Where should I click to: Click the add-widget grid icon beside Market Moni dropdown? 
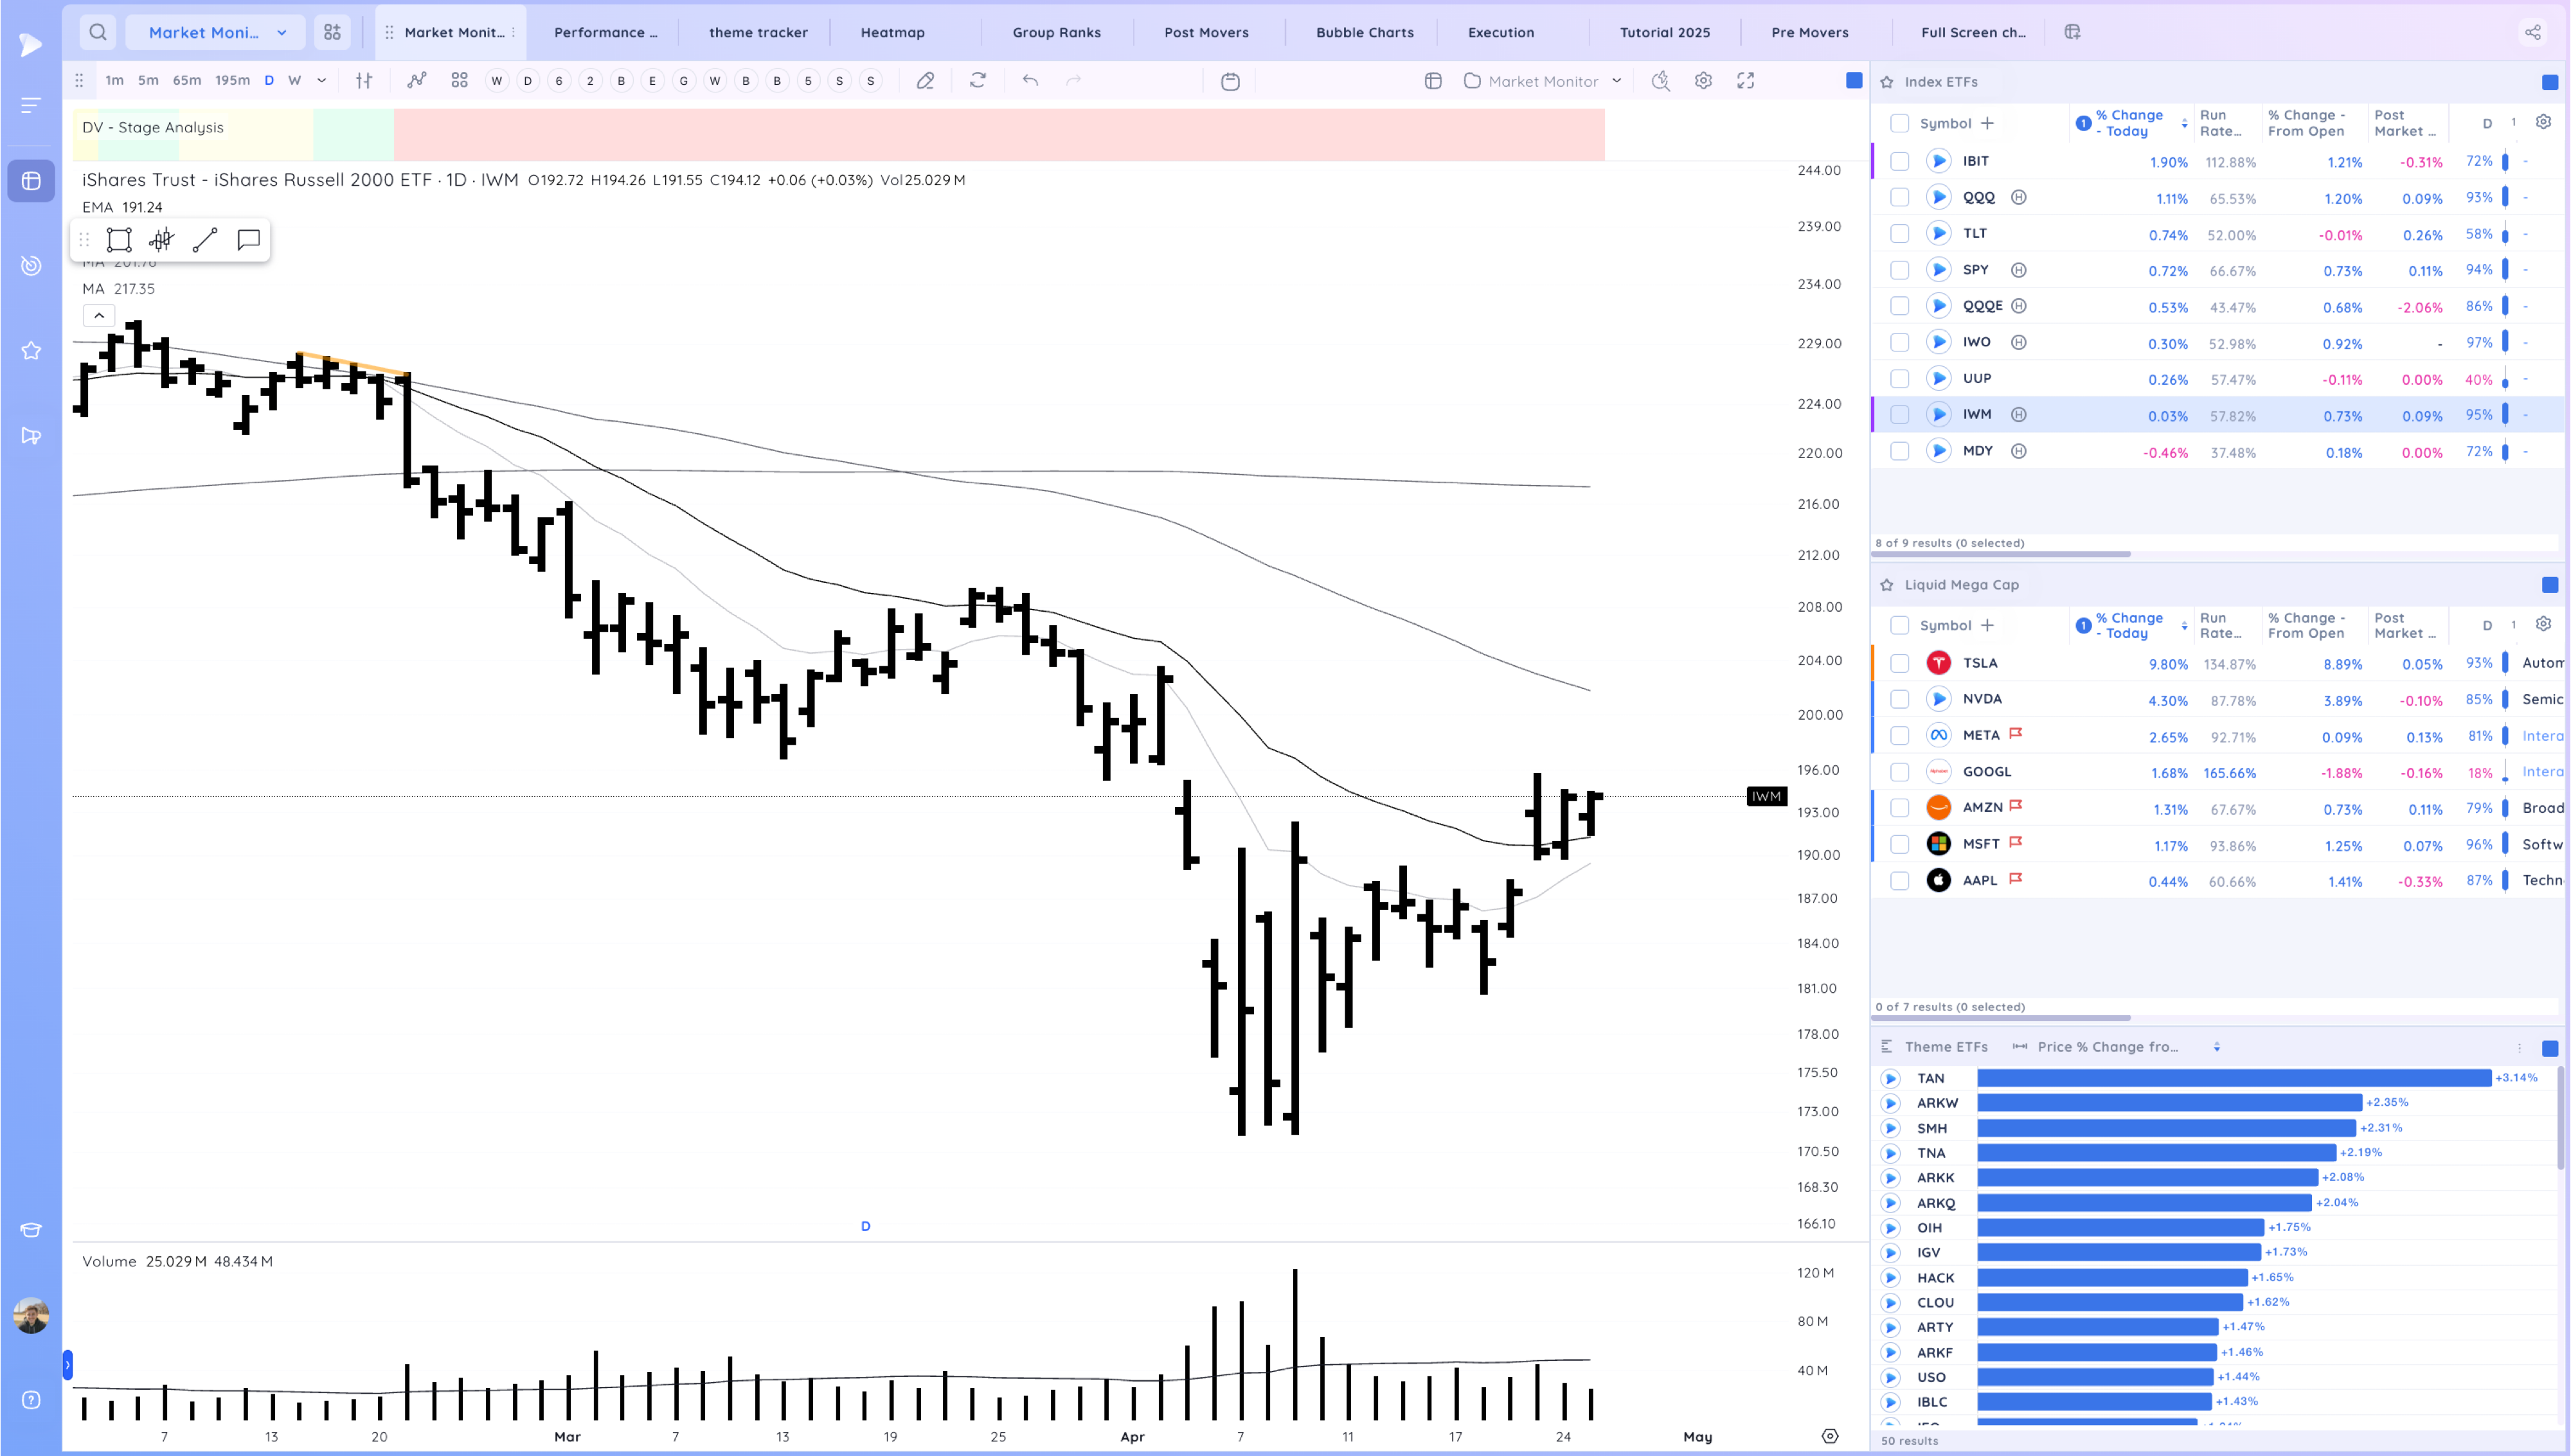(332, 32)
